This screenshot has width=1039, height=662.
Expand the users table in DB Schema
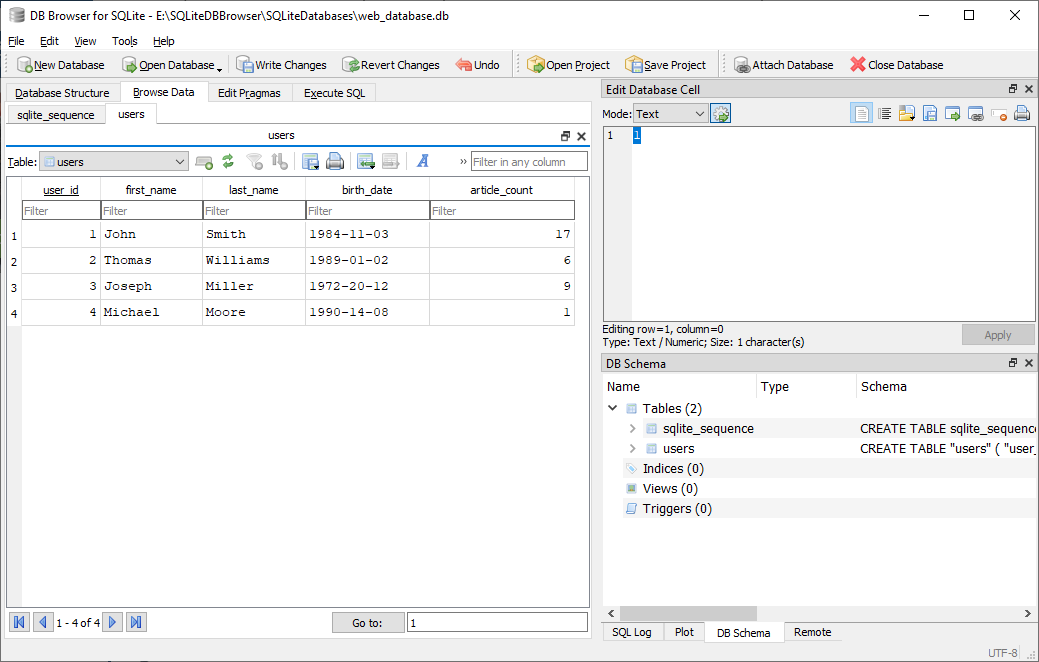pyautogui.click(x=632, y=449)
